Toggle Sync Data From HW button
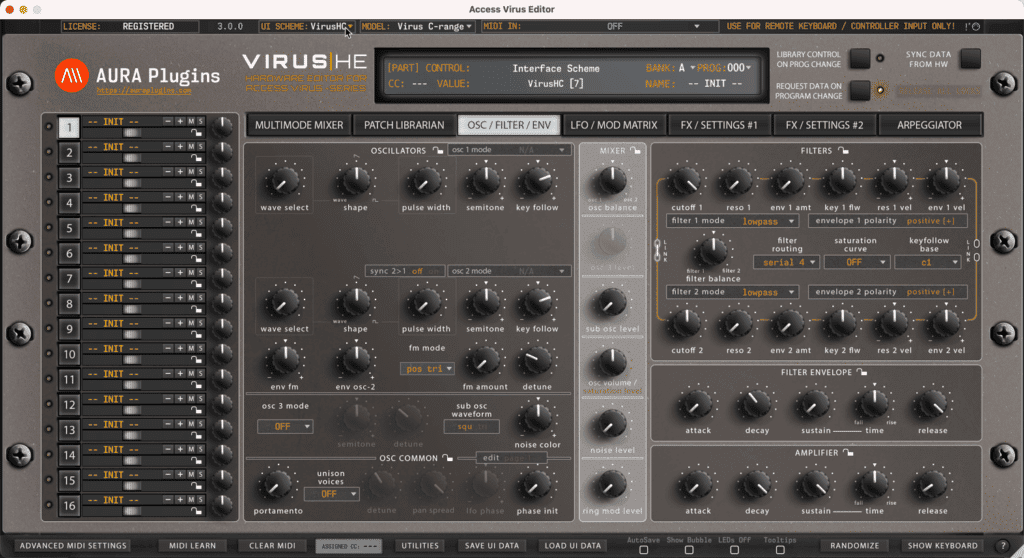Image resolution: width=1024 pixels, height=558 pixels. [970, 59]
